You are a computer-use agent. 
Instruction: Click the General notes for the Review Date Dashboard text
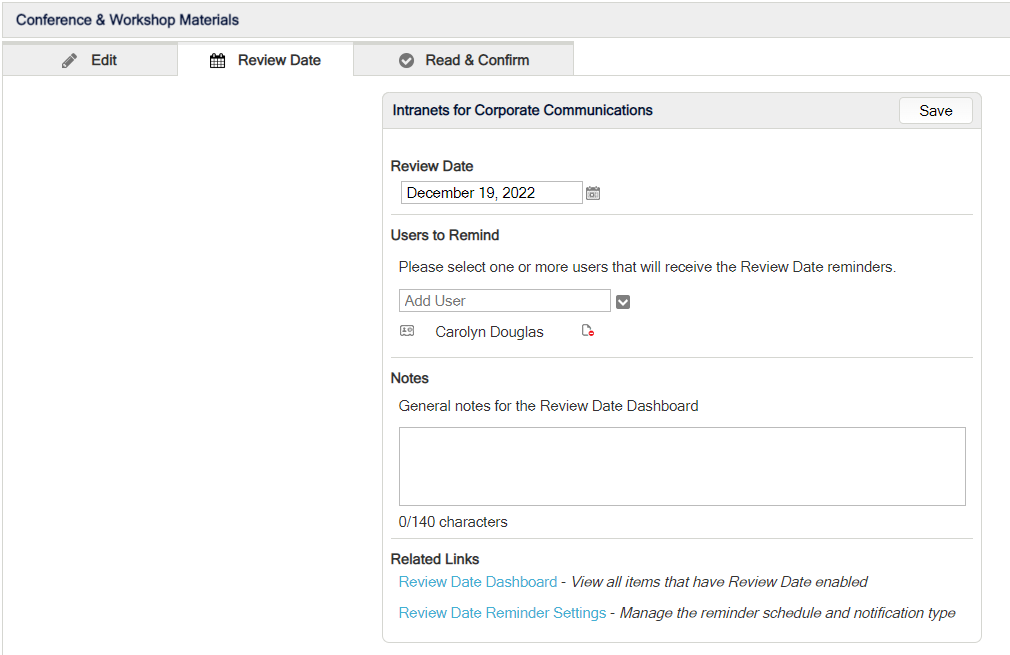point(548,406)
